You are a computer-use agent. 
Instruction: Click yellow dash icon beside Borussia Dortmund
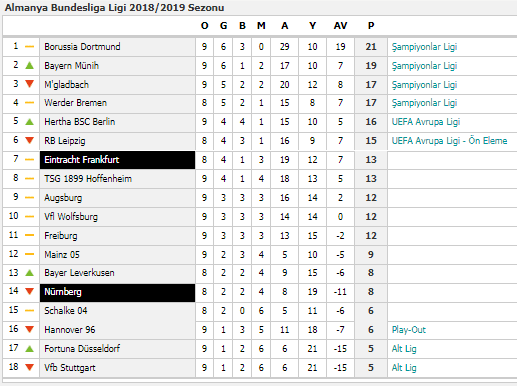pyautogui.click(x=30, y=47)
